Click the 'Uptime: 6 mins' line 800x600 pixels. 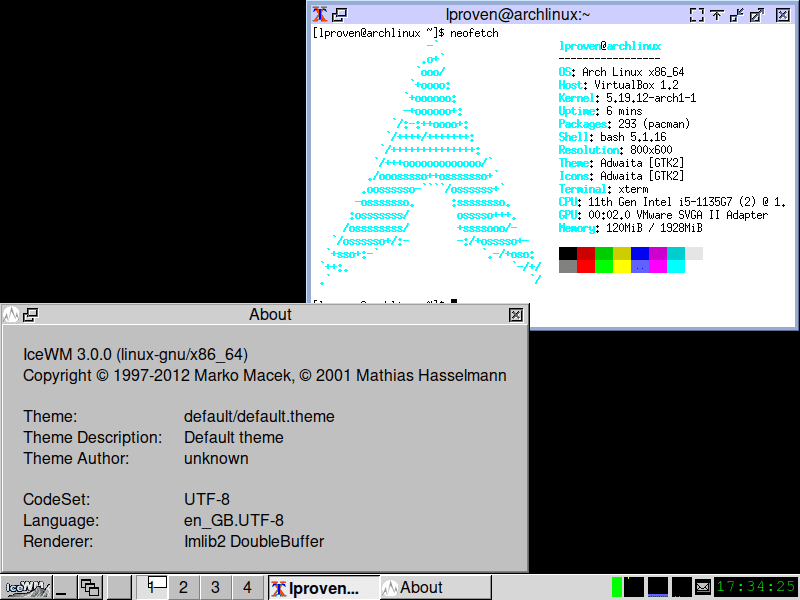click(x=601, y=111)
